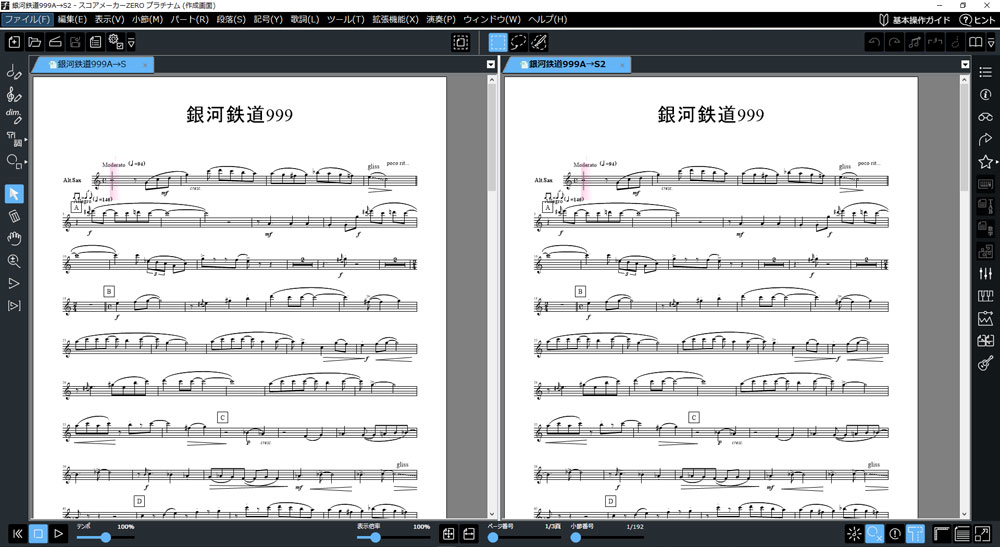Click the fit-page view icon
Image resolution: width=1000 pixels, height=547 pixels.
point(448,534)
